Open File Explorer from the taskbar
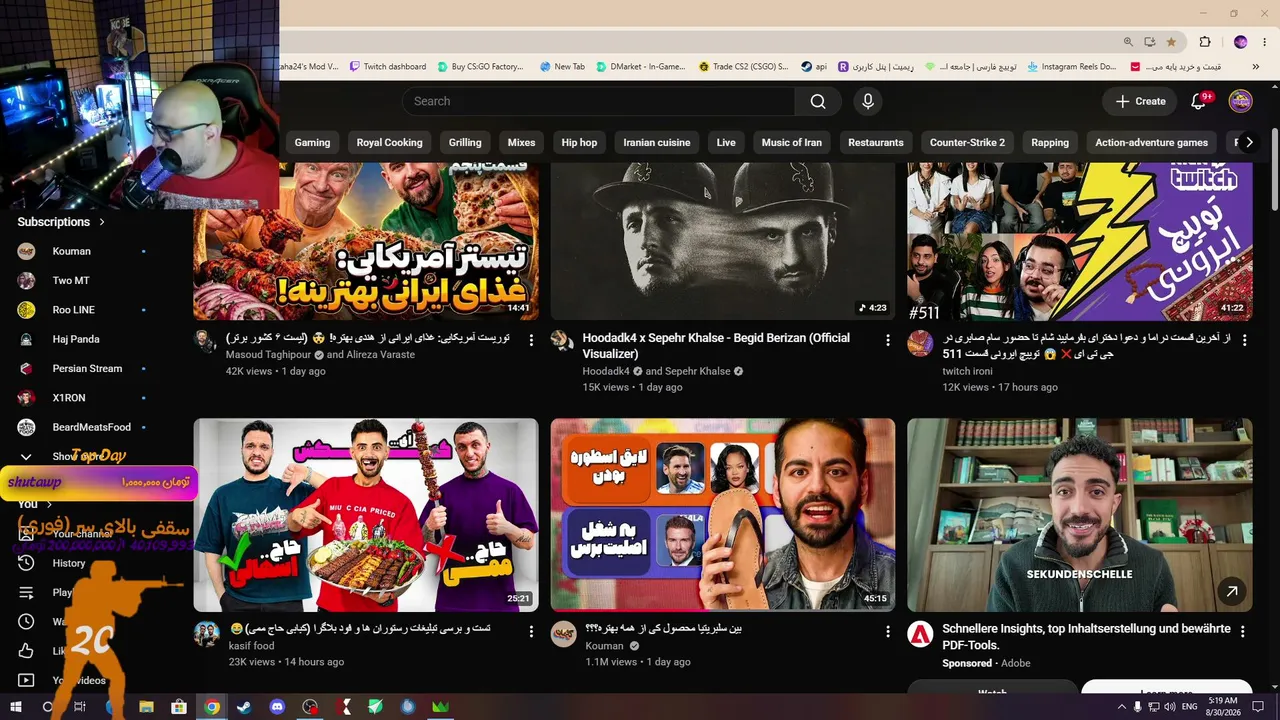This screenshot has width=1280, height=720. pyautogui.click(x=146, y=707)
